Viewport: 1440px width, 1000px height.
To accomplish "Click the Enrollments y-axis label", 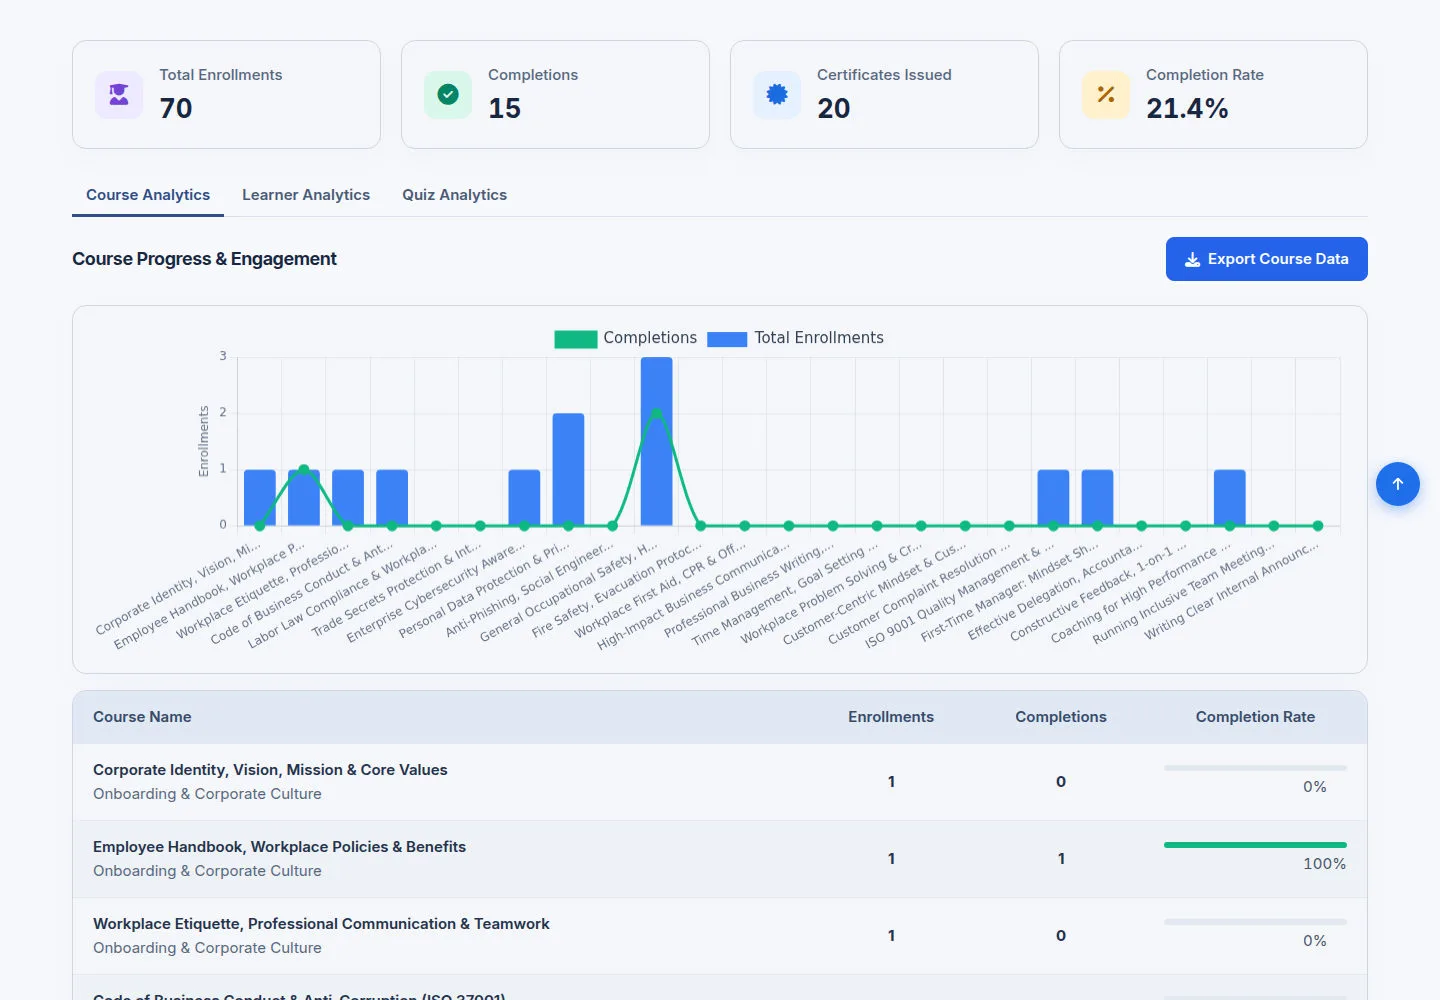I will click(x=204, y=441).
